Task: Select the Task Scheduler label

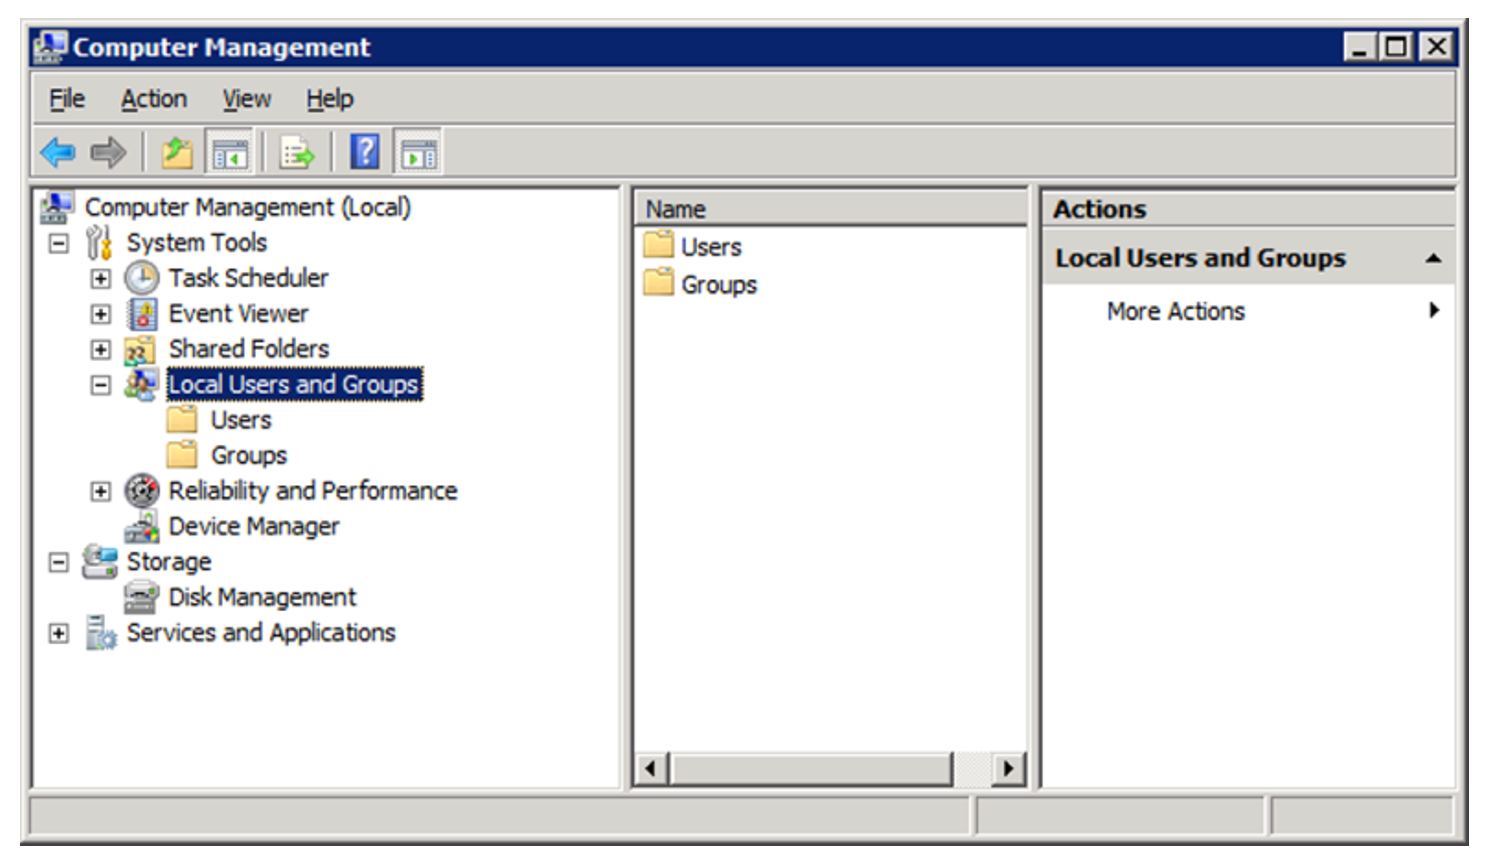Action: tap(248, 278)
